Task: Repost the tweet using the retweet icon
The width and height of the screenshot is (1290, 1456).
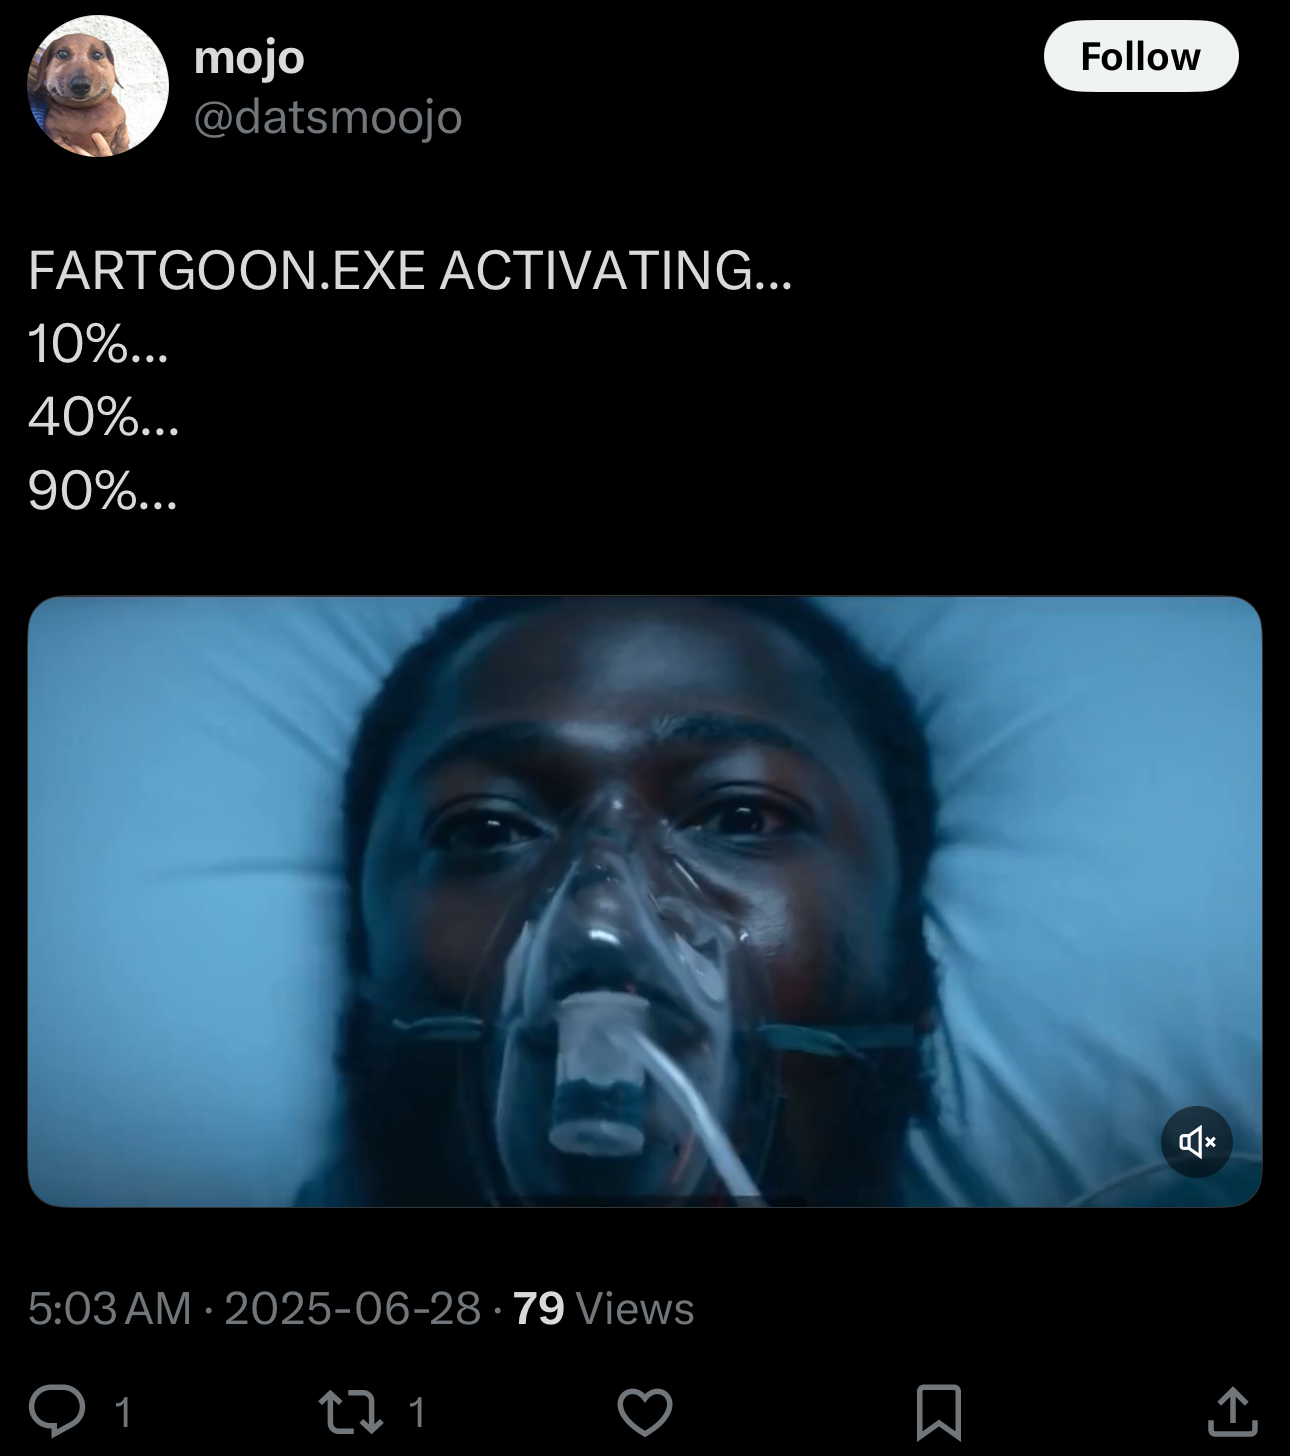Action: [x=349, y=1412]
